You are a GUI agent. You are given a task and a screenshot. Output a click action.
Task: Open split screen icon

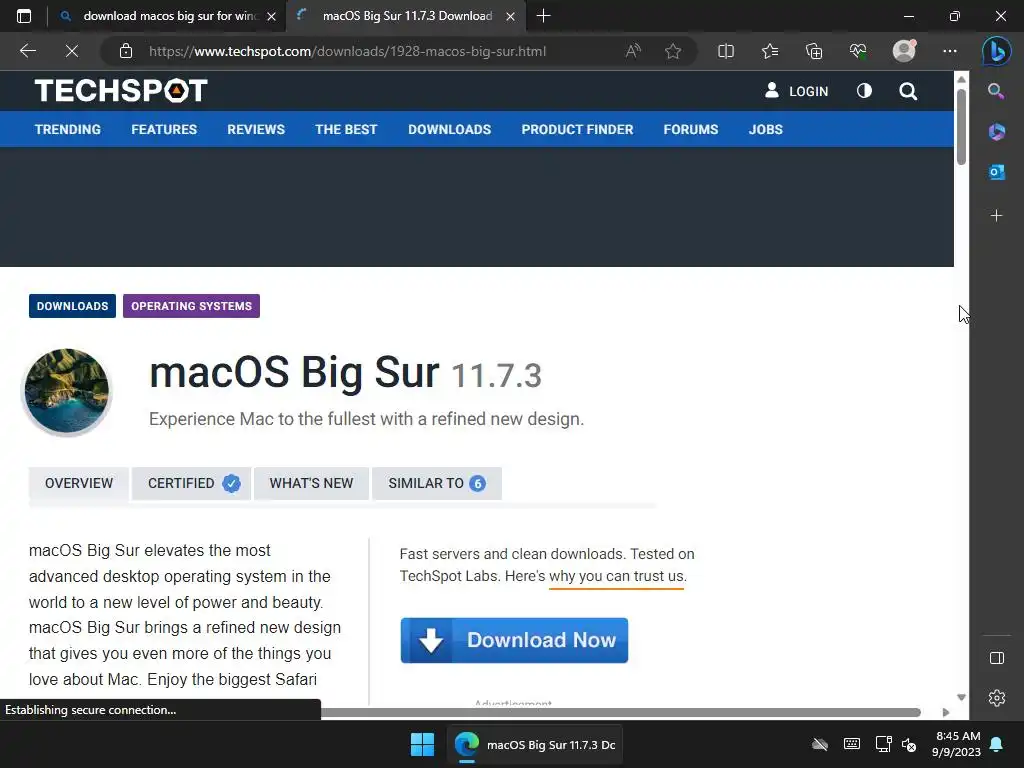(x=726, y=51)
